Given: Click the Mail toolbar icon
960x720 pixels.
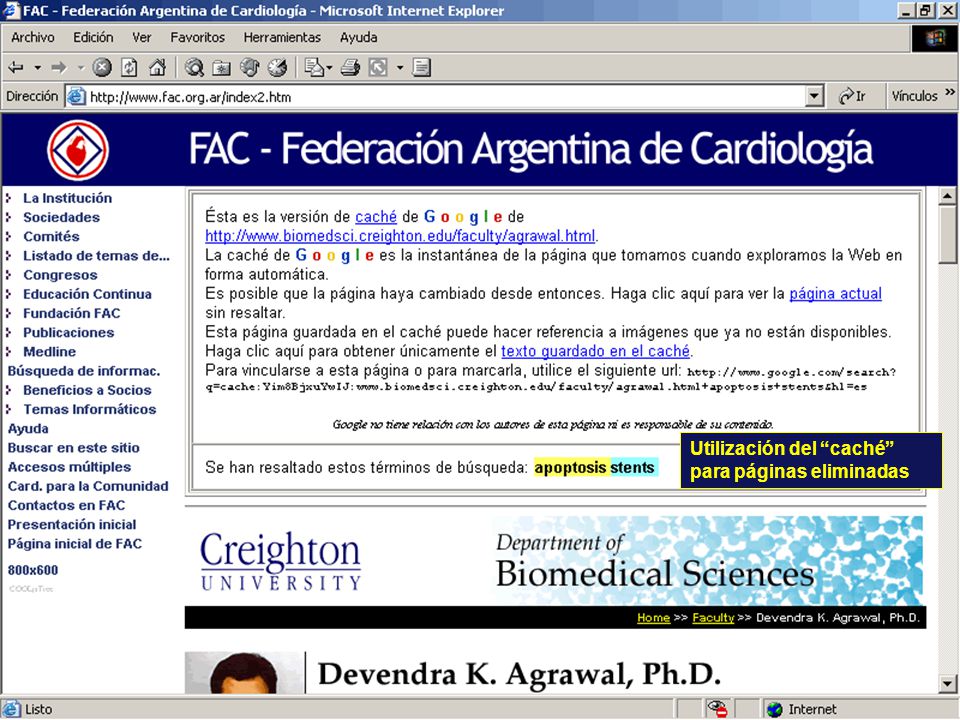Looking at the screenshot, I should coord(314,67).
